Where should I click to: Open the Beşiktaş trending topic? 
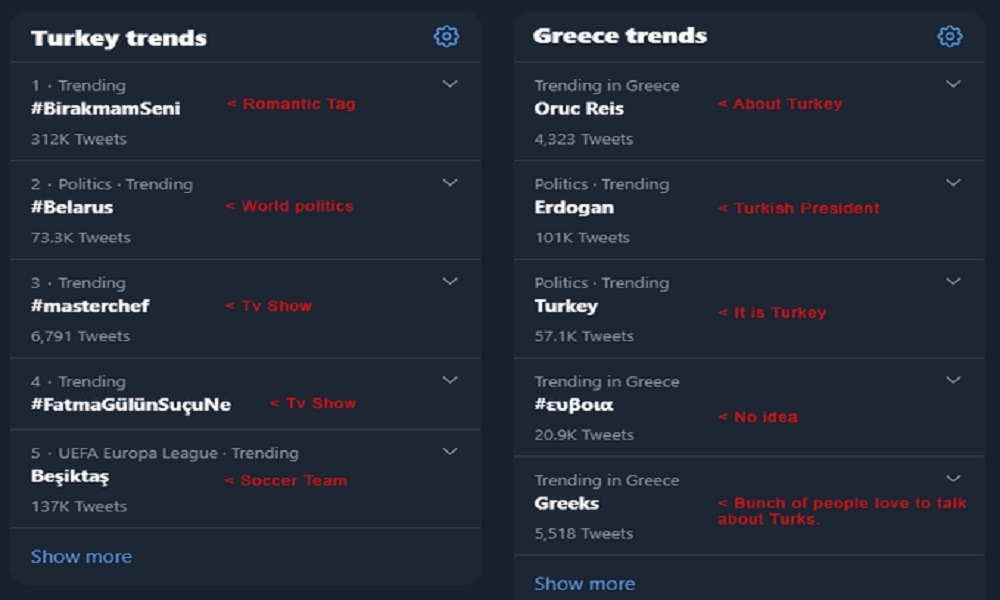pos(70,477)
